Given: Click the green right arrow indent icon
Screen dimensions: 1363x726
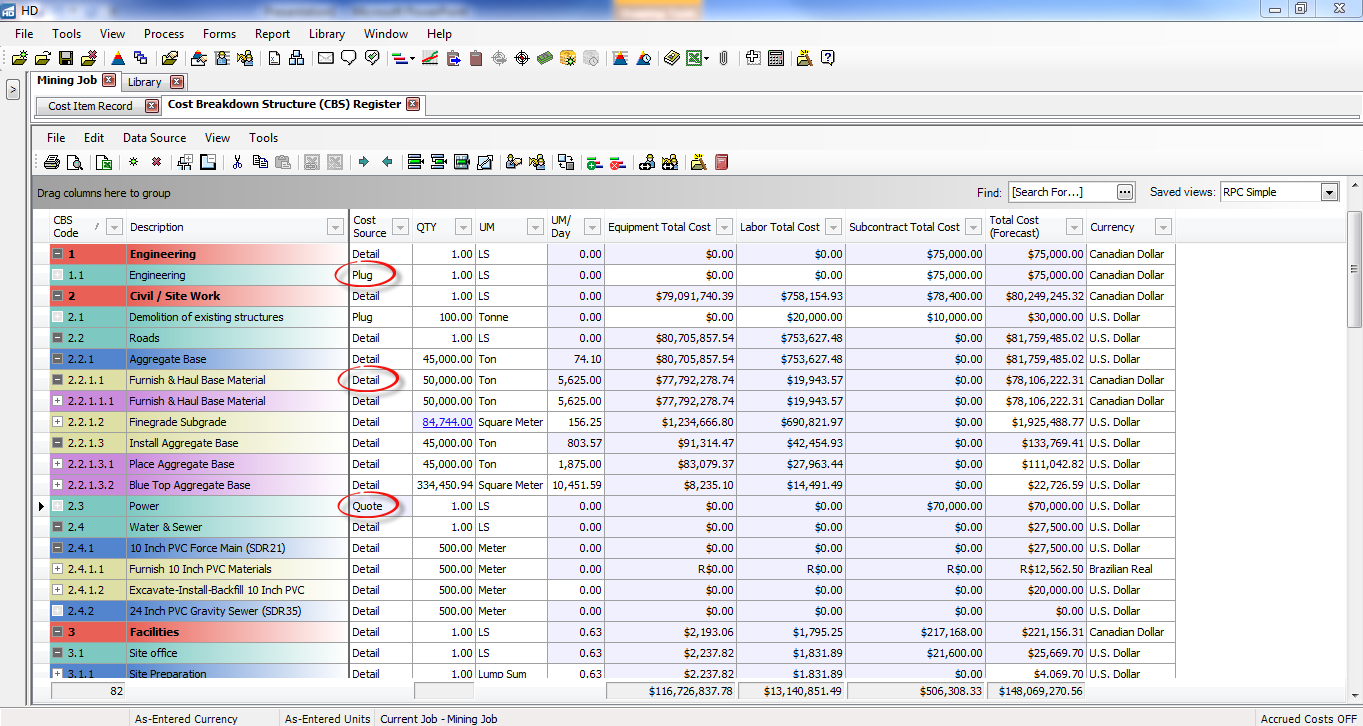Looking at the screenshot, I should (x=363, y=162).
